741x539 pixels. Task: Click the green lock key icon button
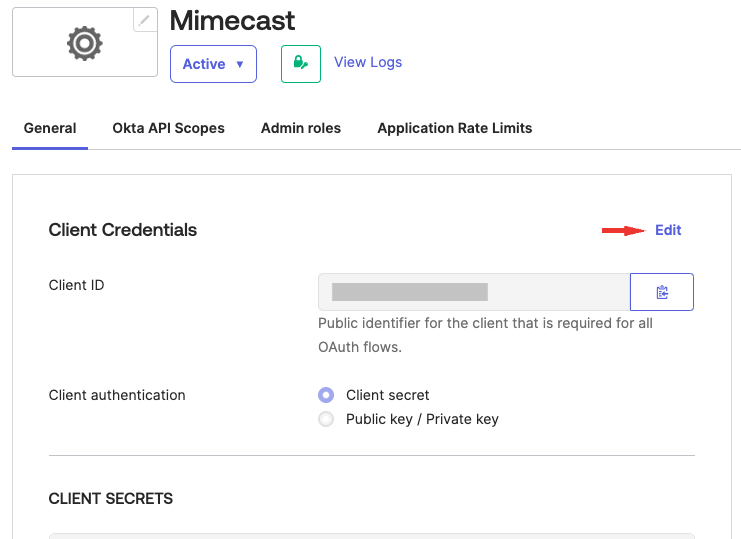point(301,64)
